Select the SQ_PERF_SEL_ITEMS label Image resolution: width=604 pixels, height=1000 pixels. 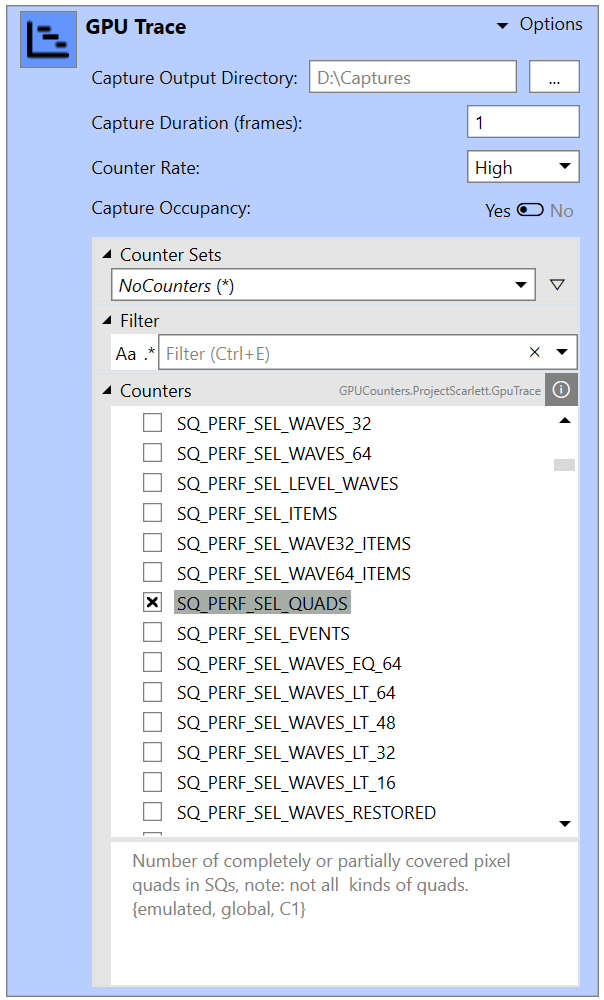point(257,513)
